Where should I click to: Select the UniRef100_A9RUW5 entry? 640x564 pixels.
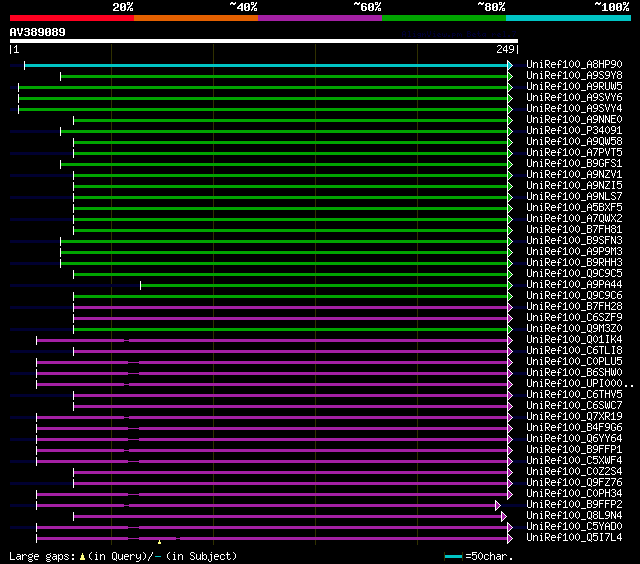(x=574, y=87)
